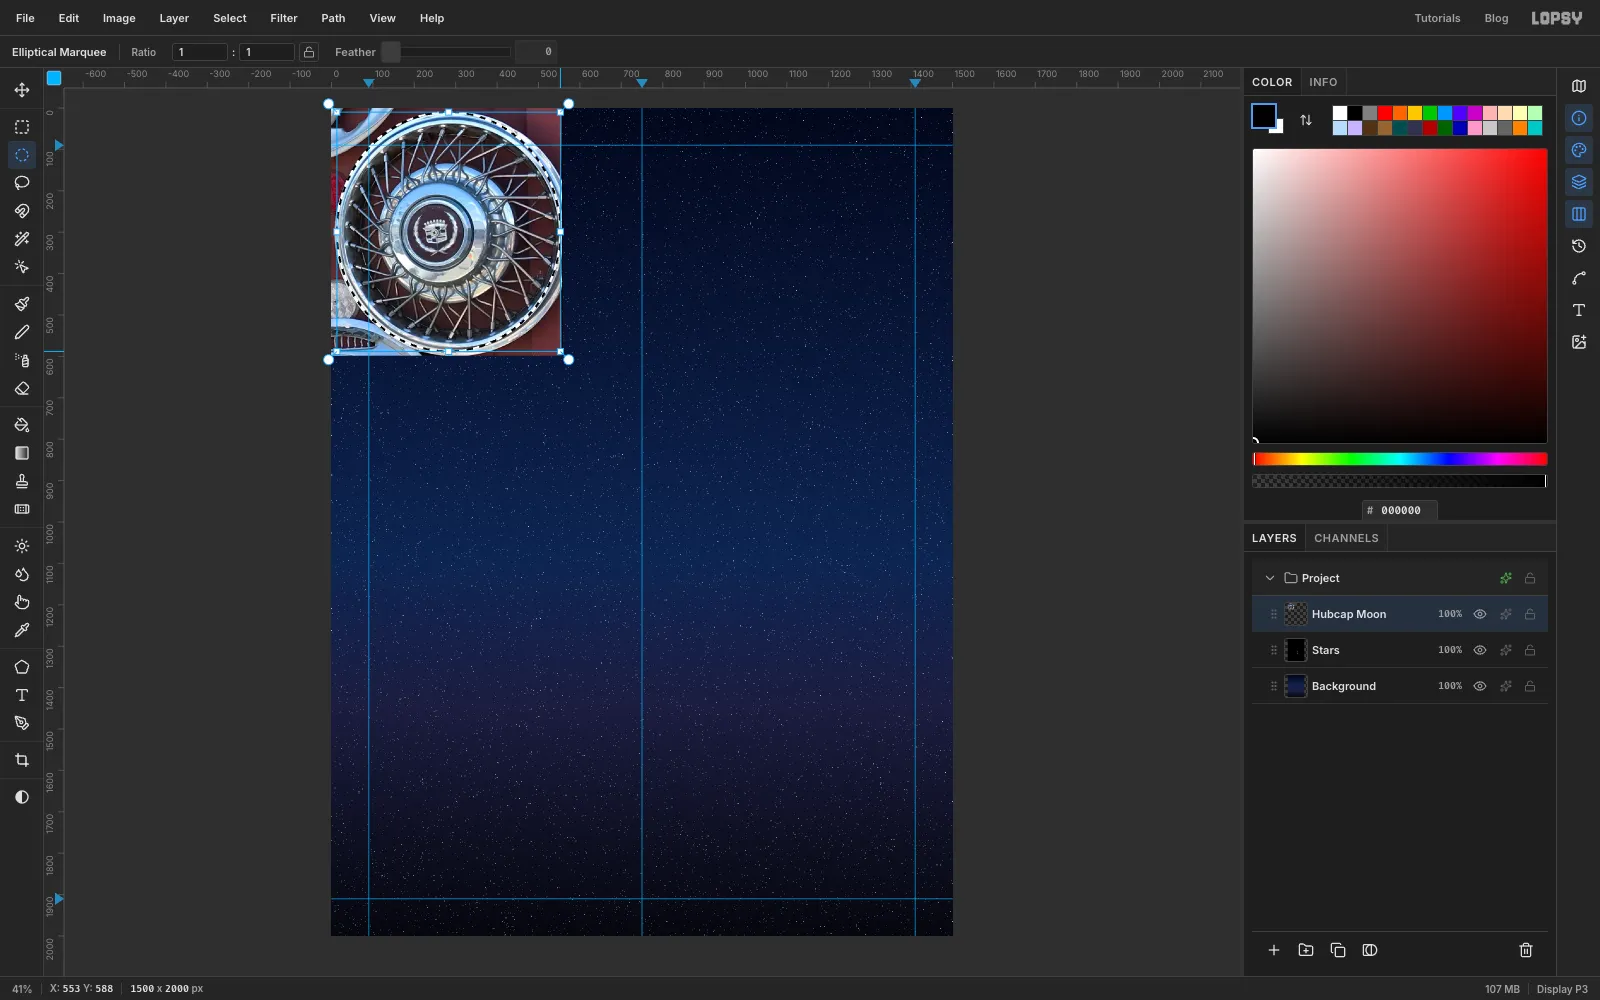1600x1000 pixels.
Task: Edit the hex color code field
Action: click(x=1400, y=510)
